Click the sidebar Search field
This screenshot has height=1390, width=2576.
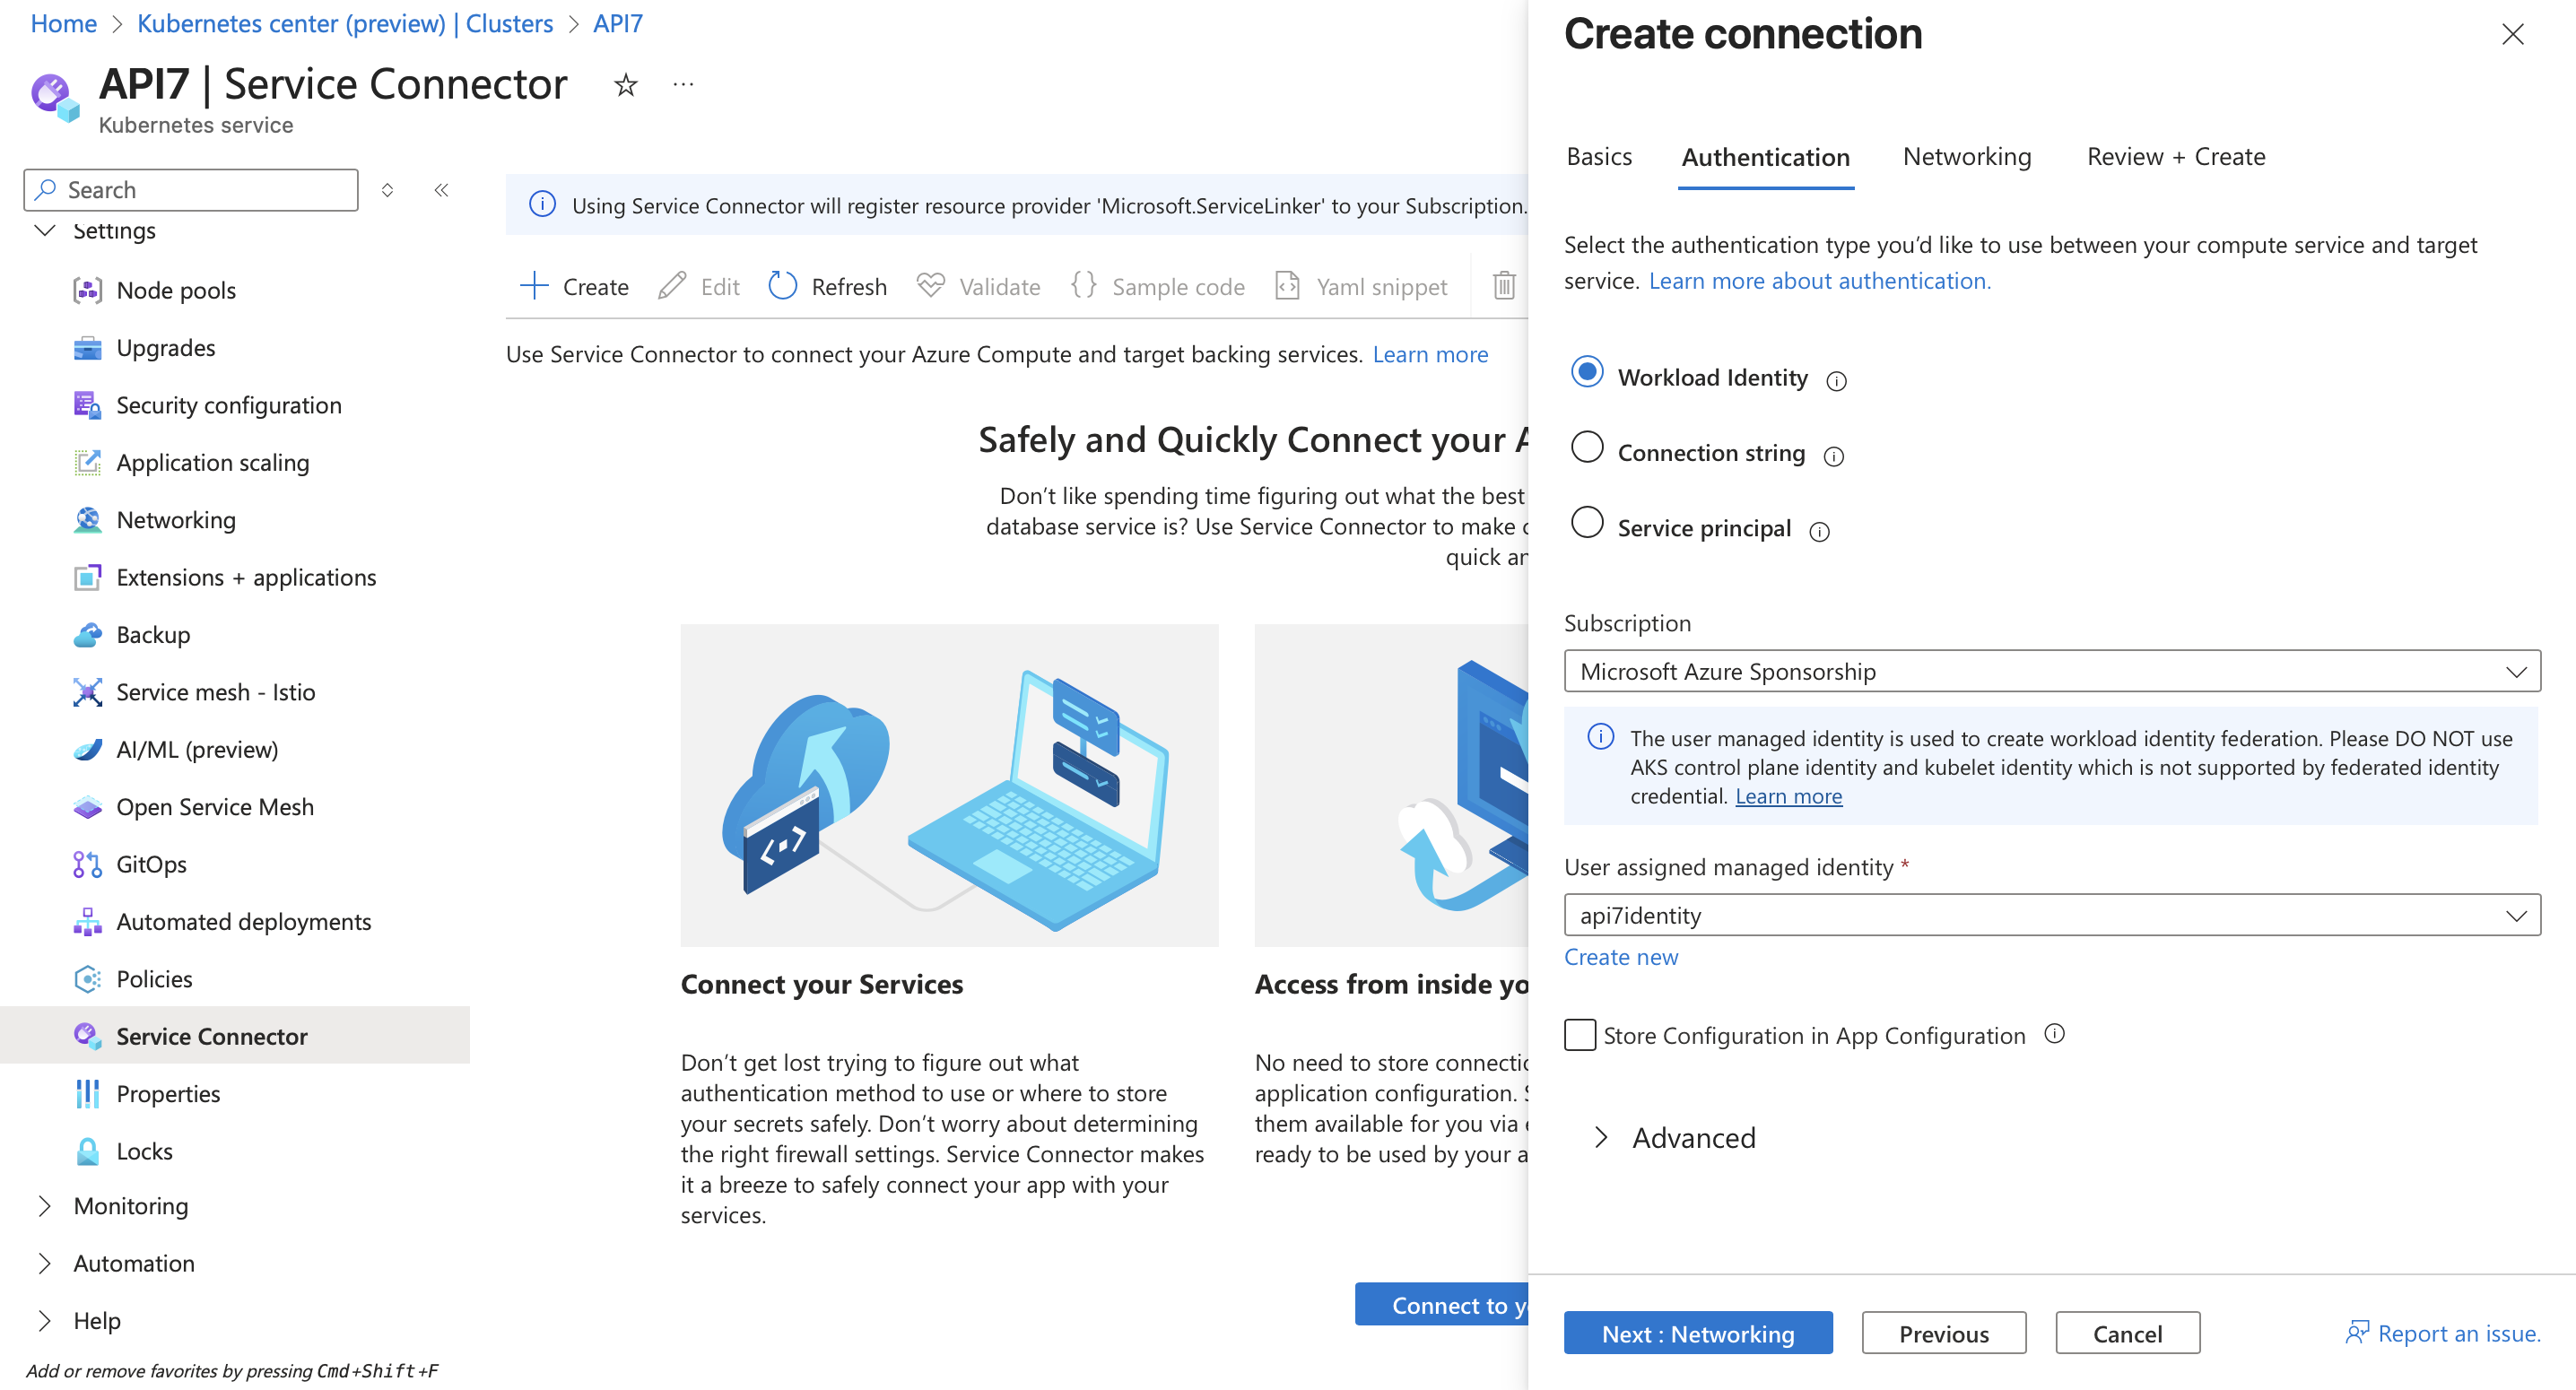pyautogui.click(x=190, y=189)
